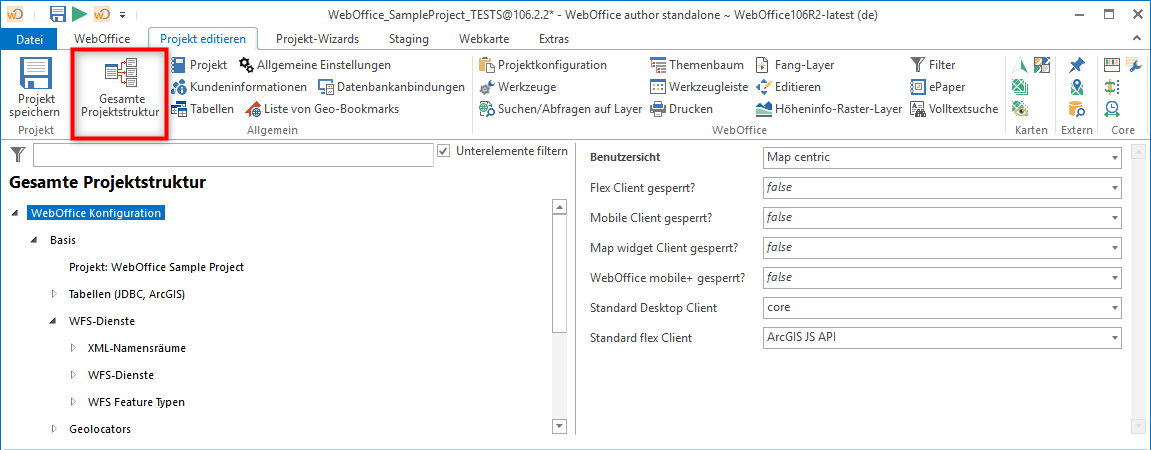This screenshot has width=1151, height=450.
Task: Open the quick access toolbar customize arrow
Action: pyautogui.click(x=123, y=15)
